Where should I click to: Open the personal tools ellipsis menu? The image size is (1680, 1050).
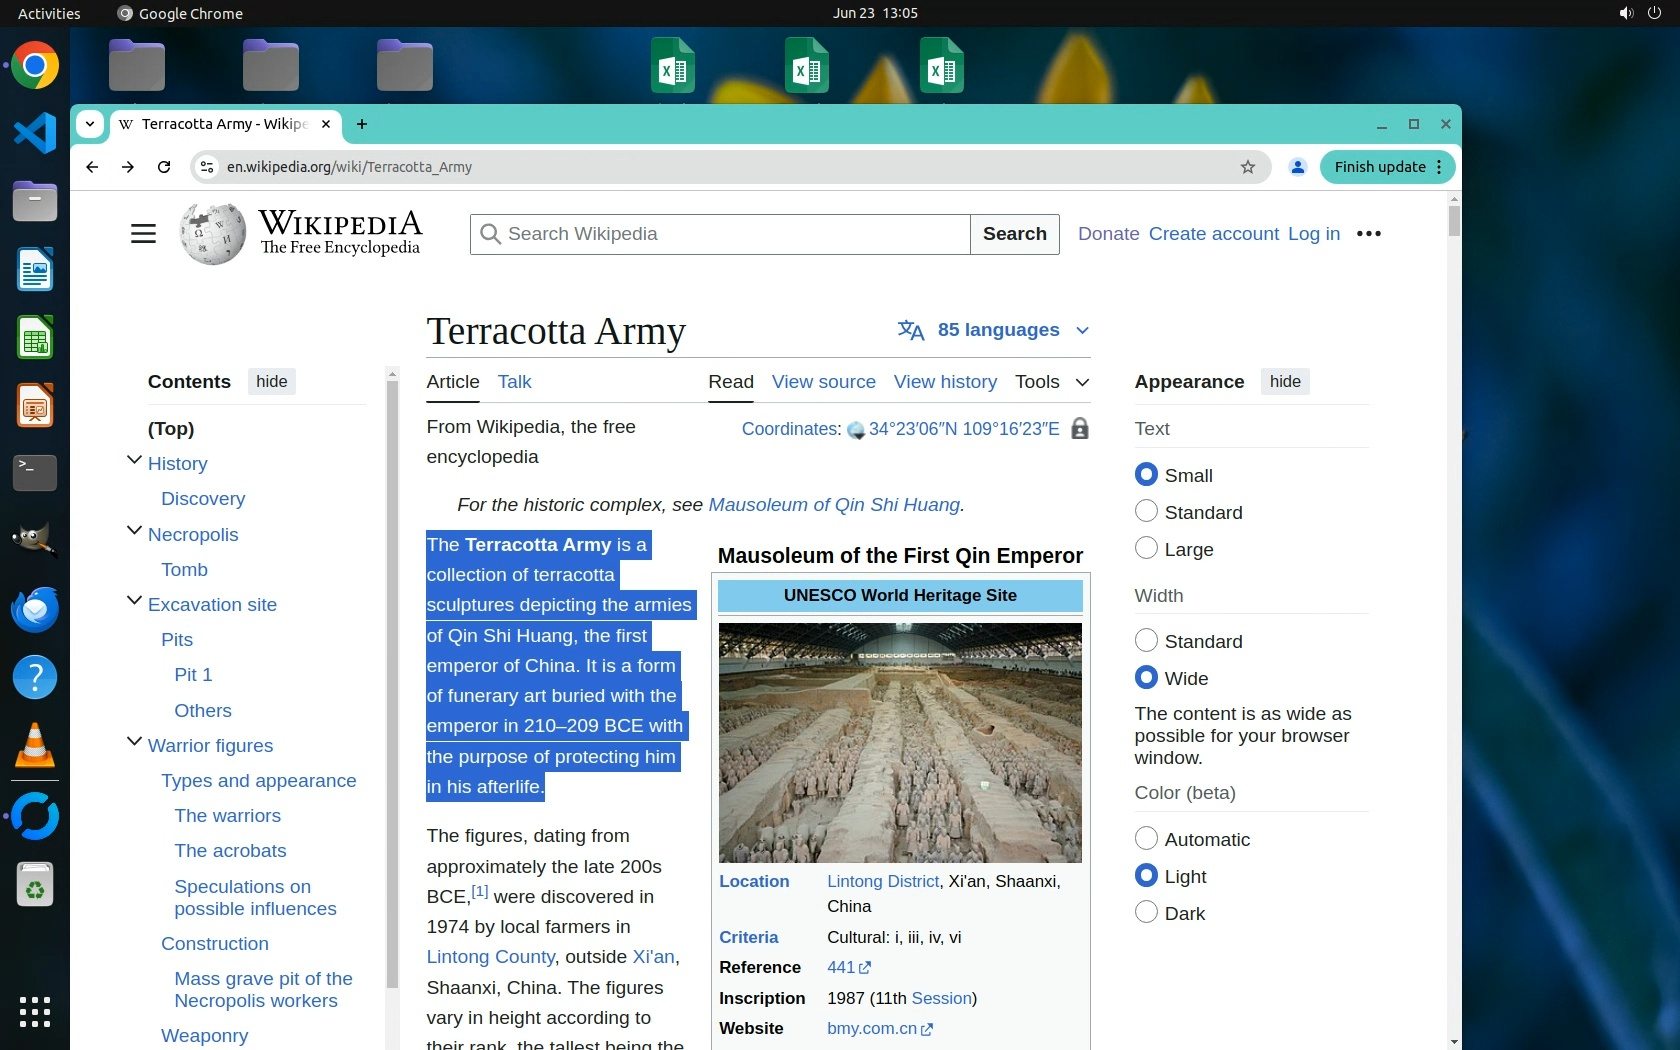tap(1368, 234)
